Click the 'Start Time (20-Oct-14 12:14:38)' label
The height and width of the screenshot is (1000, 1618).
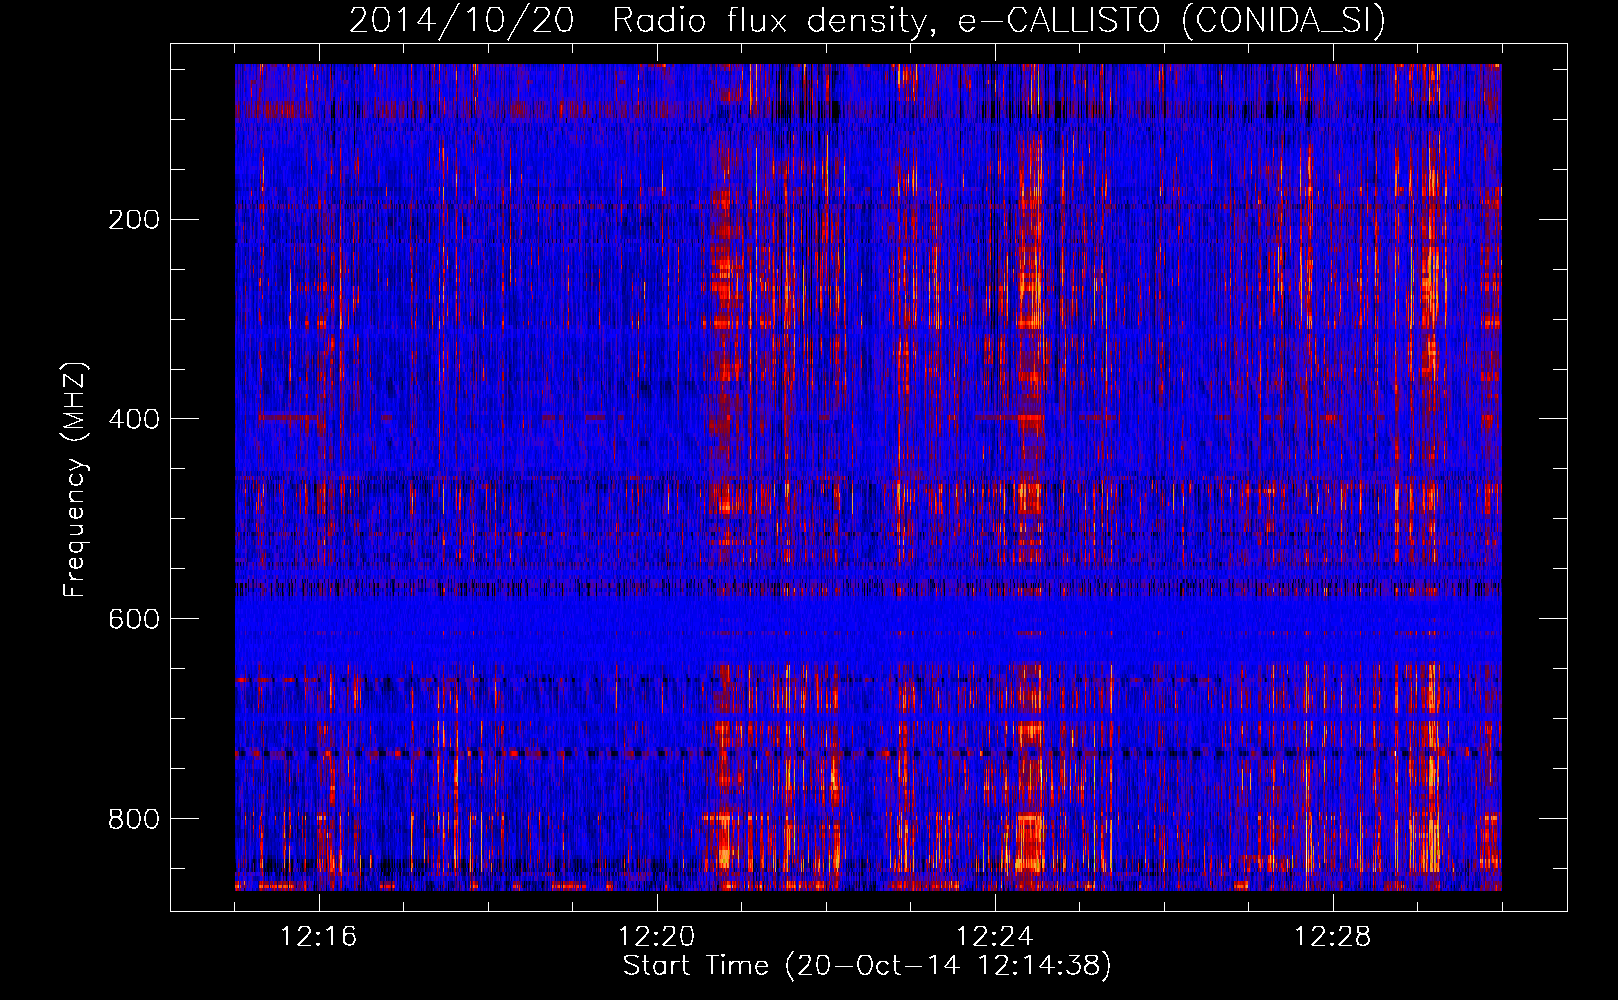pos(867,966)
